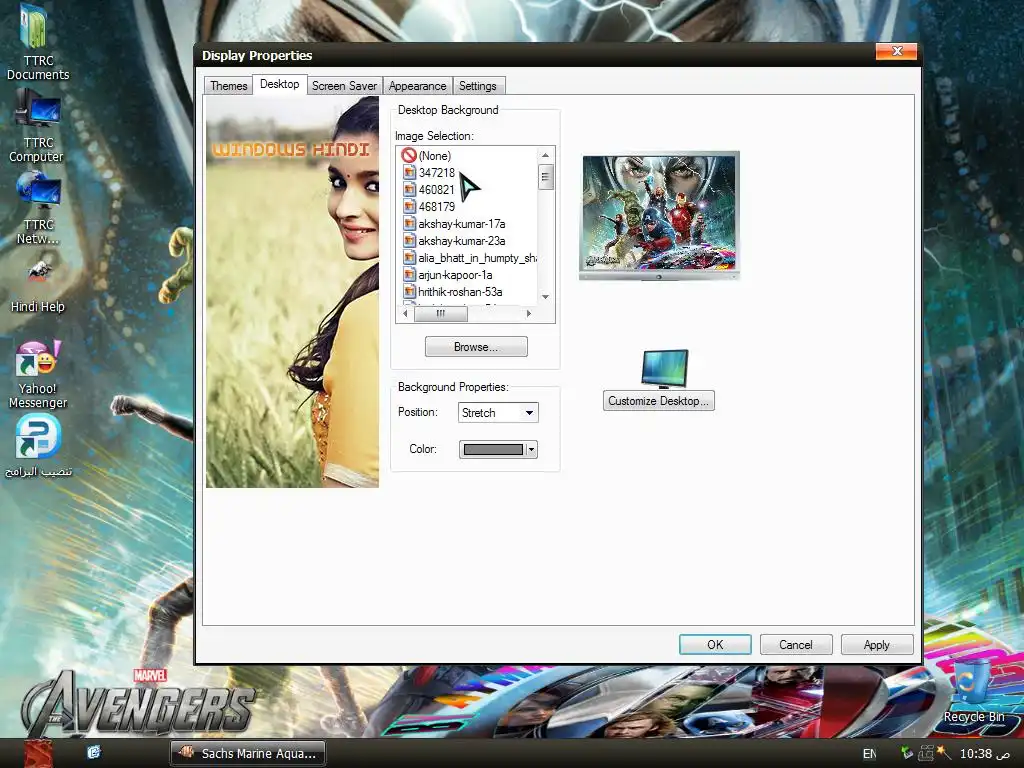The height and width of the screenshot is (768, 1024).
Task: Click image list vertical scrollbar thumb
Action: (x=545, y=177)
